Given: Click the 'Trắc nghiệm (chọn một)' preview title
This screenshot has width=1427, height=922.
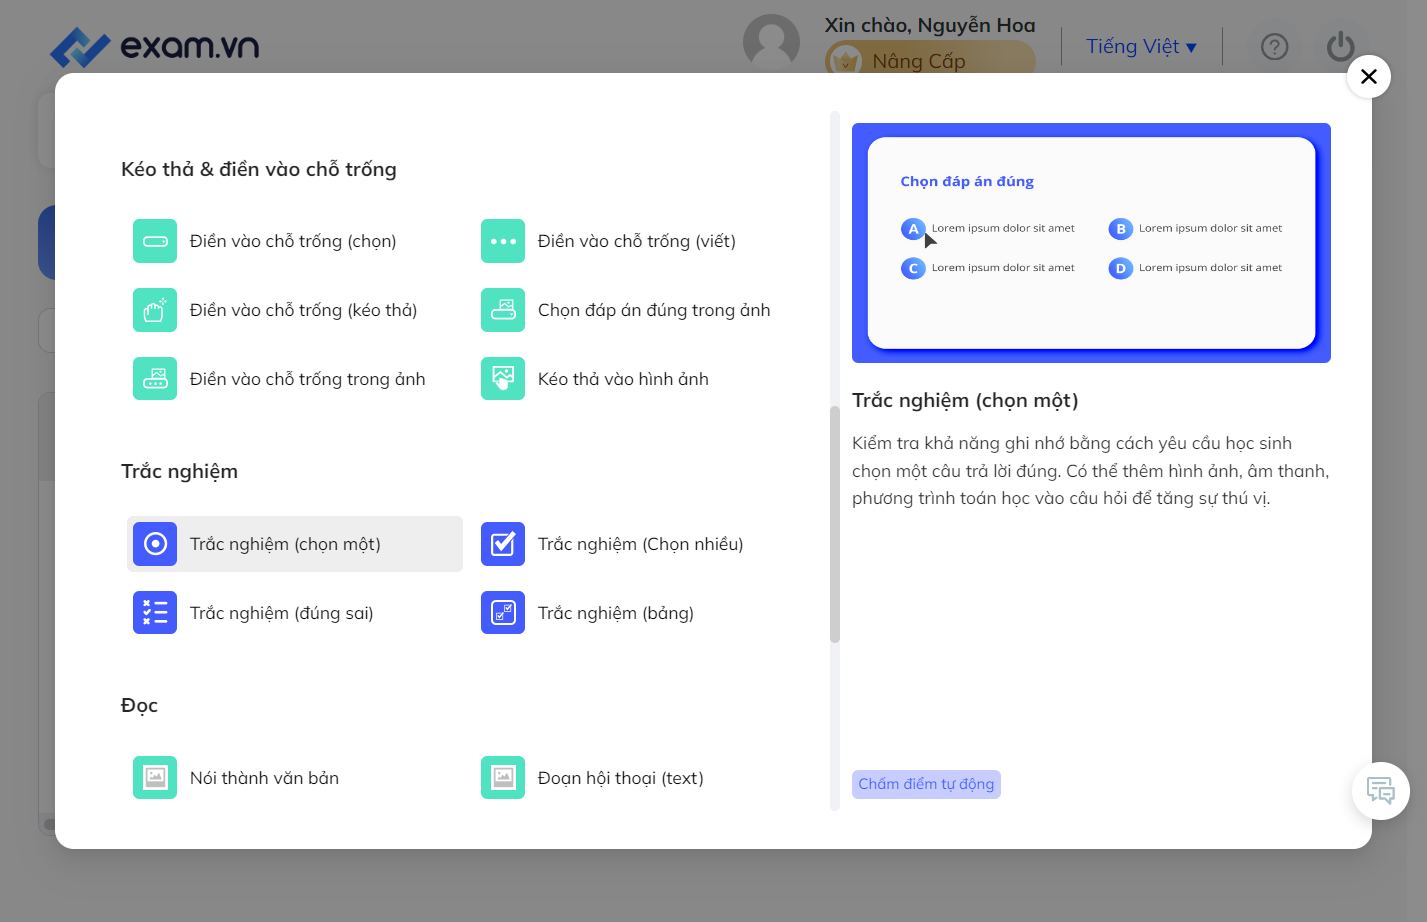Looking at the screenshot, I should pyautogui.click(x=965, y=401).
